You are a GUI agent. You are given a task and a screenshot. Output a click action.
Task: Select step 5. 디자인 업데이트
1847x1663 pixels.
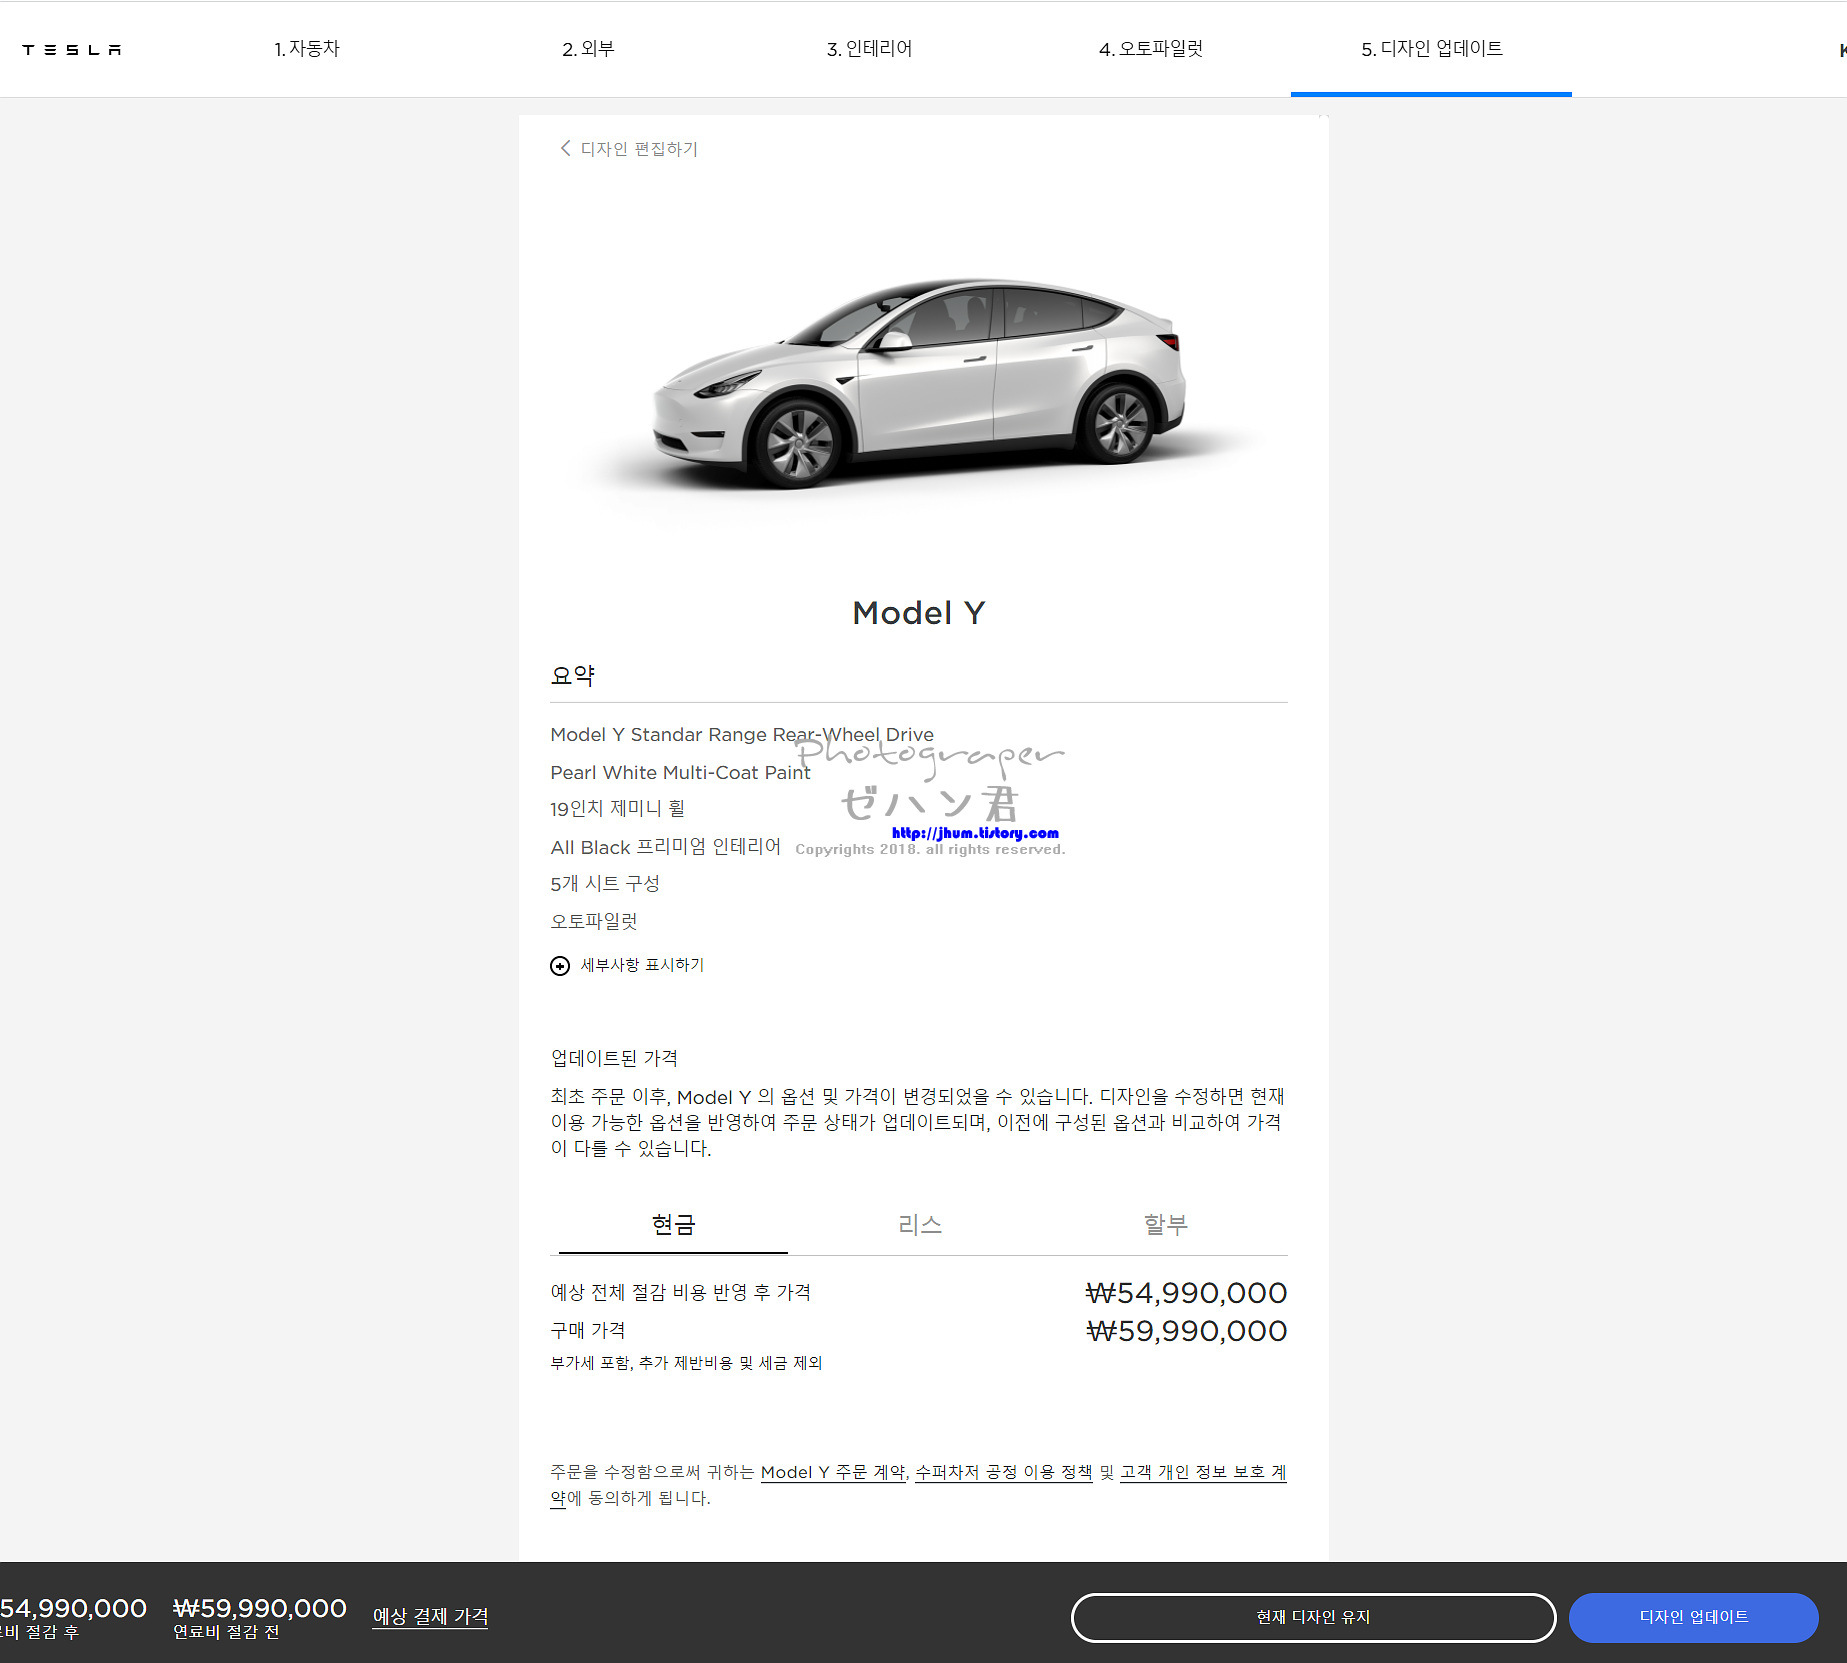click(x=1431, y=49)
